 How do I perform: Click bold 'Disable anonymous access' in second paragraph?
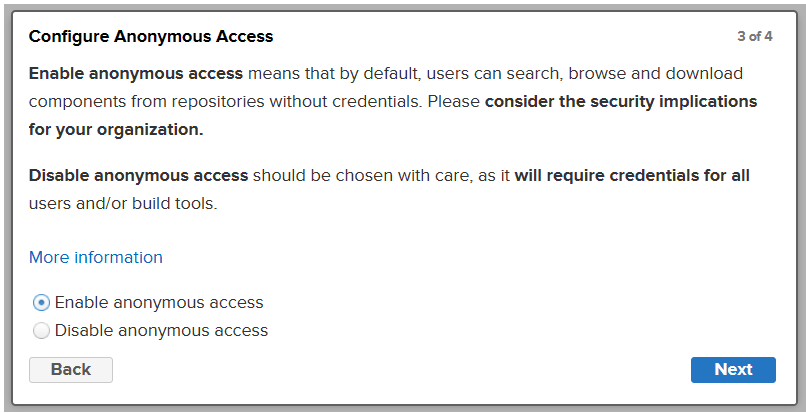coord(138,175)
